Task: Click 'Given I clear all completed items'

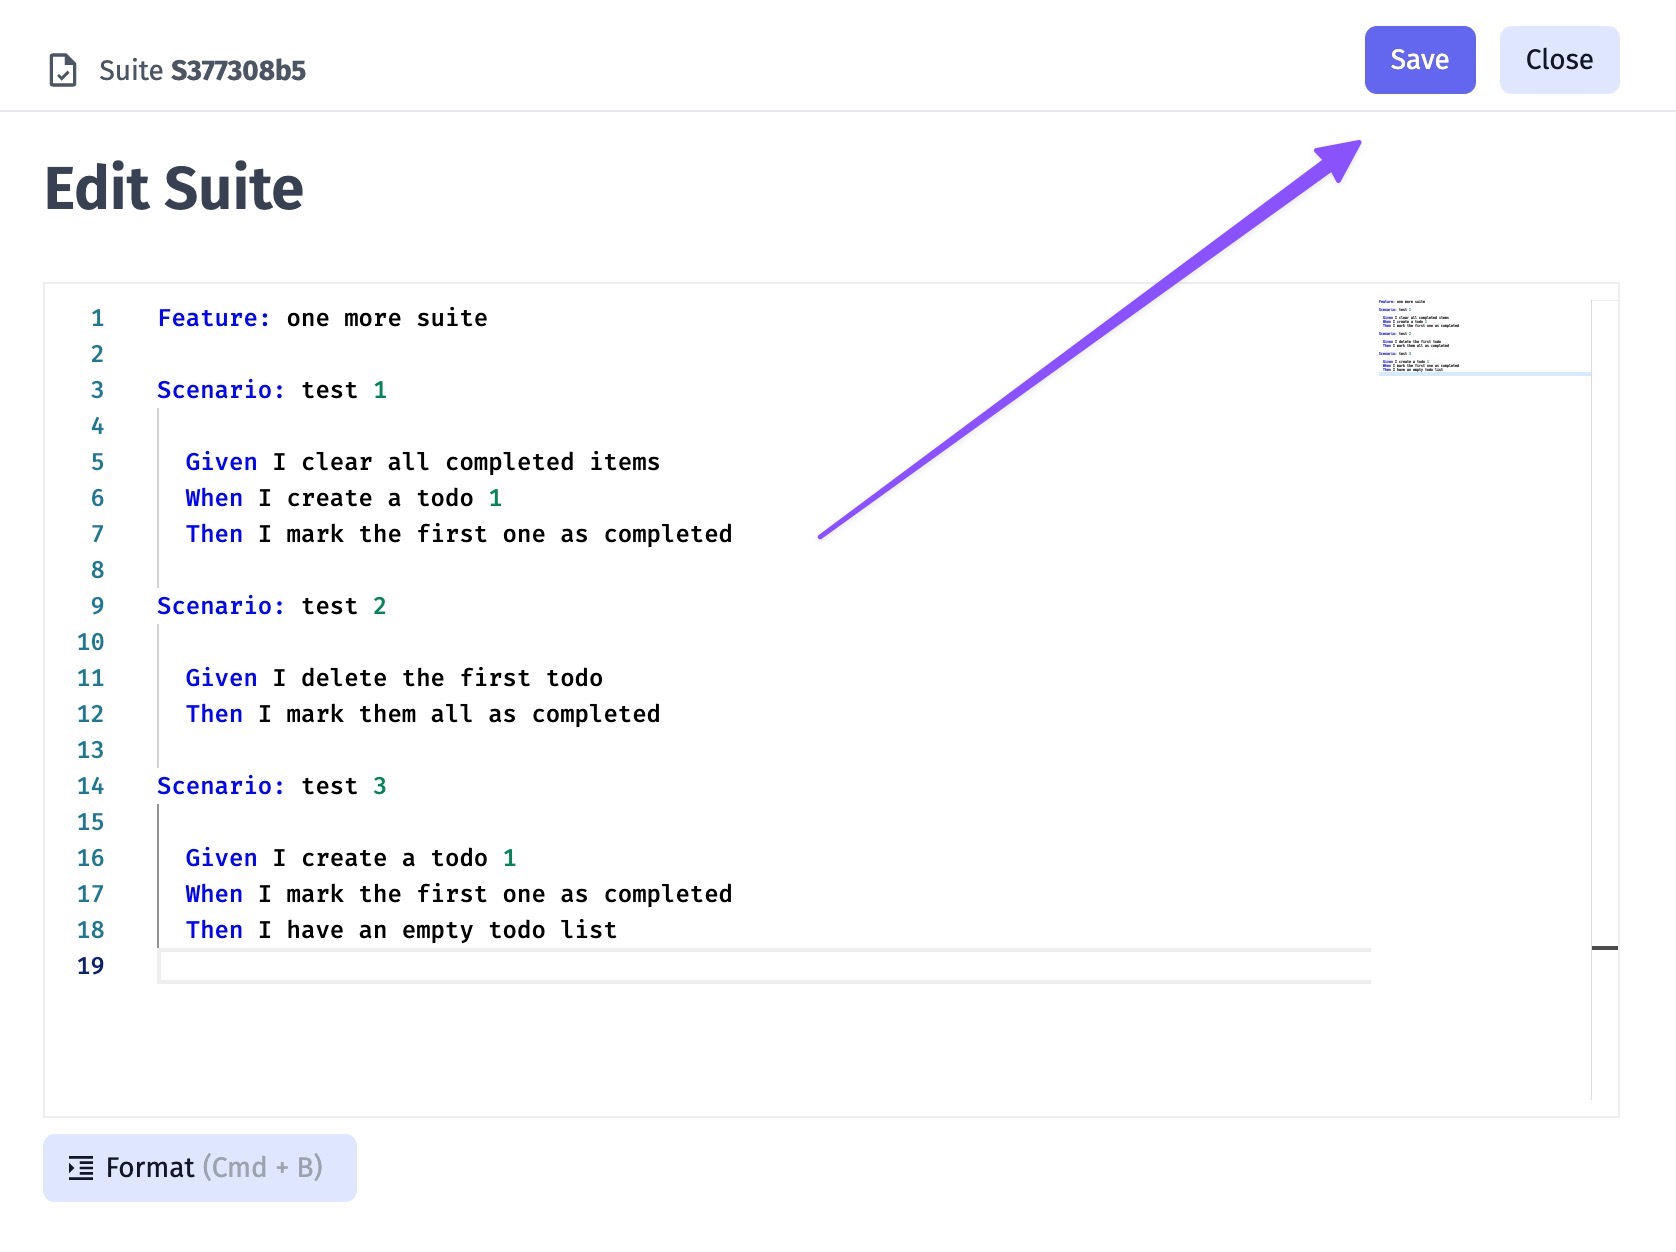Action: 422,462
